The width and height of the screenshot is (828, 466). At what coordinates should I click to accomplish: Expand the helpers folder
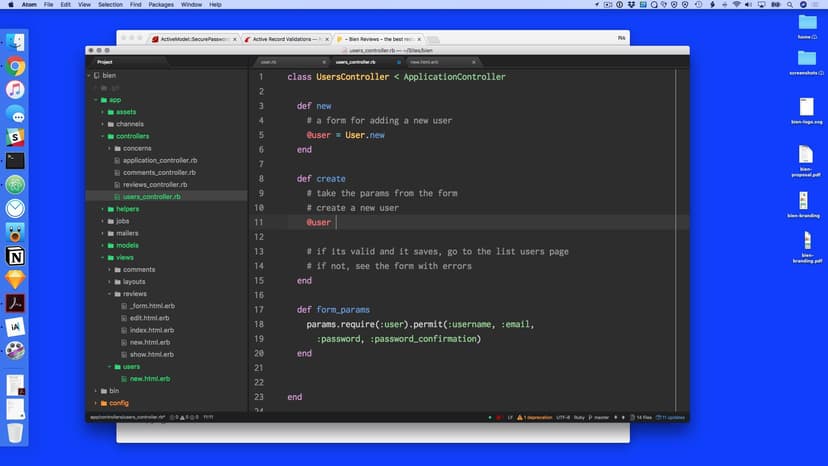[127, 209]
